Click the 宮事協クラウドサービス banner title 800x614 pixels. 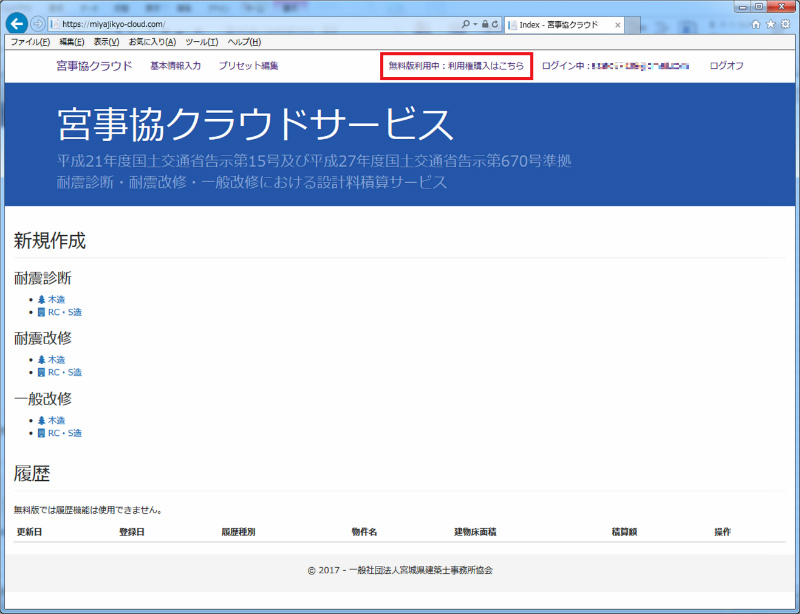click(x=255, y=124)
